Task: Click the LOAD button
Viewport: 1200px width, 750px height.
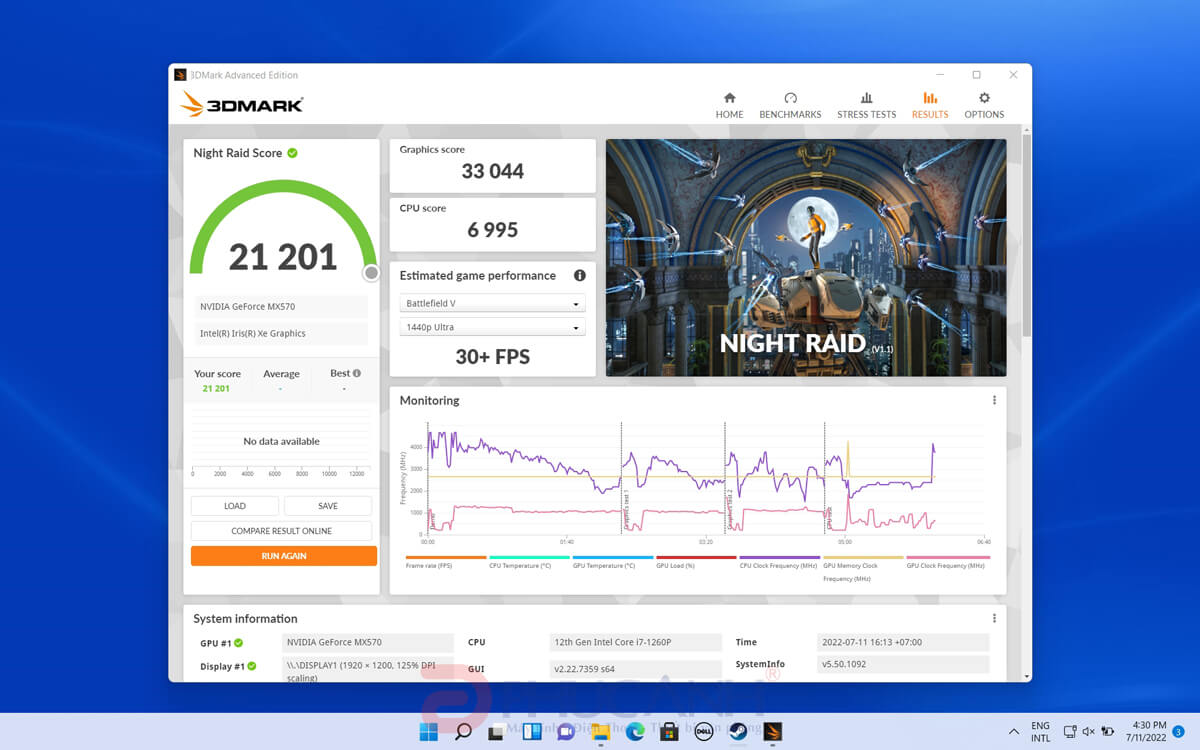Action: pyautogui.click(x=235, y=506)
